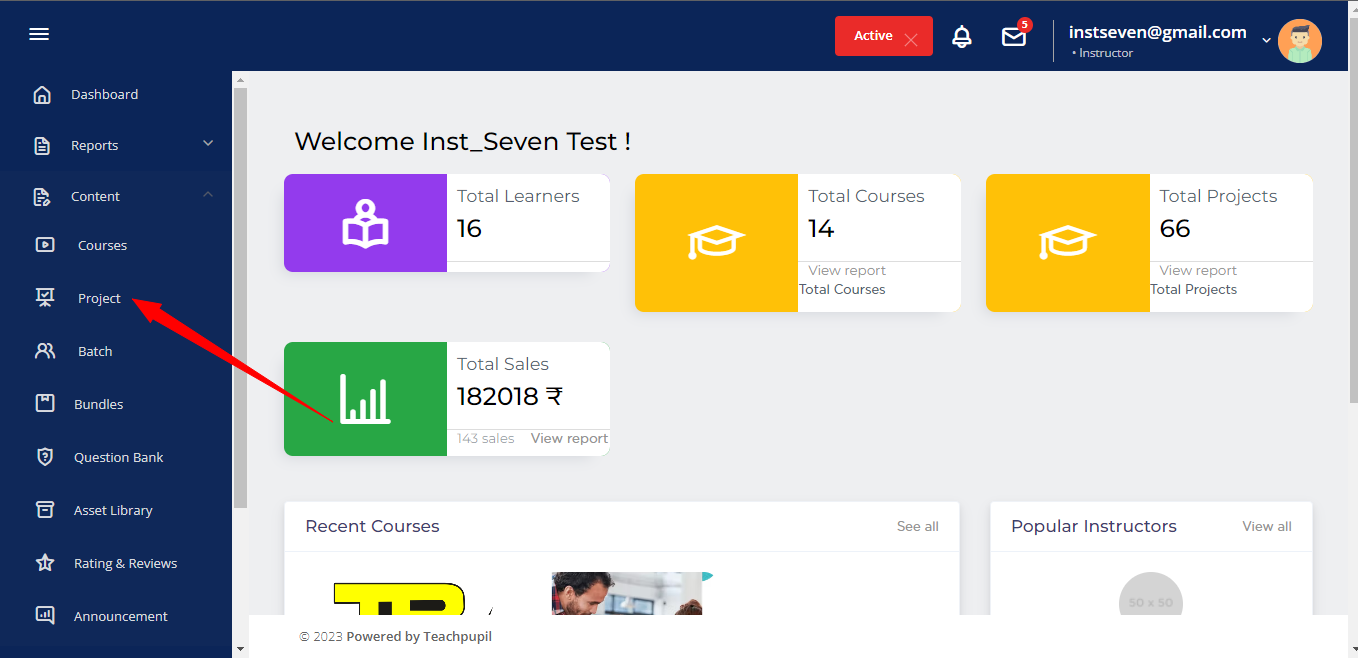Click See all in Recent Courses
This screenshot has height=658, width=1358.
917,526
